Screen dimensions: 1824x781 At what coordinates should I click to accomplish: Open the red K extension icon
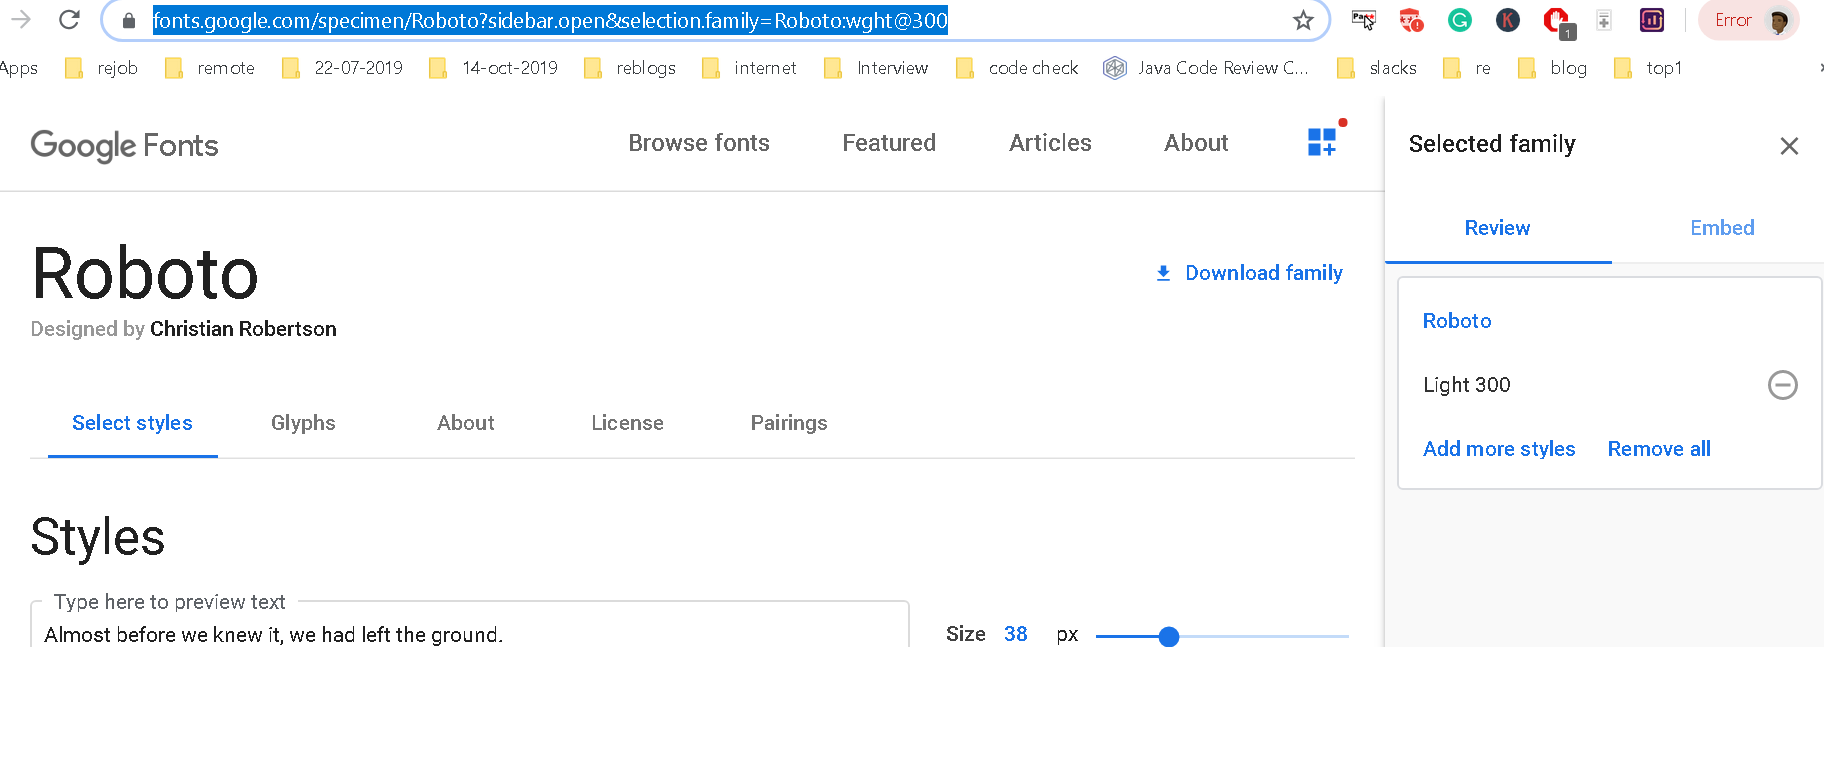tap(1508, 20)
